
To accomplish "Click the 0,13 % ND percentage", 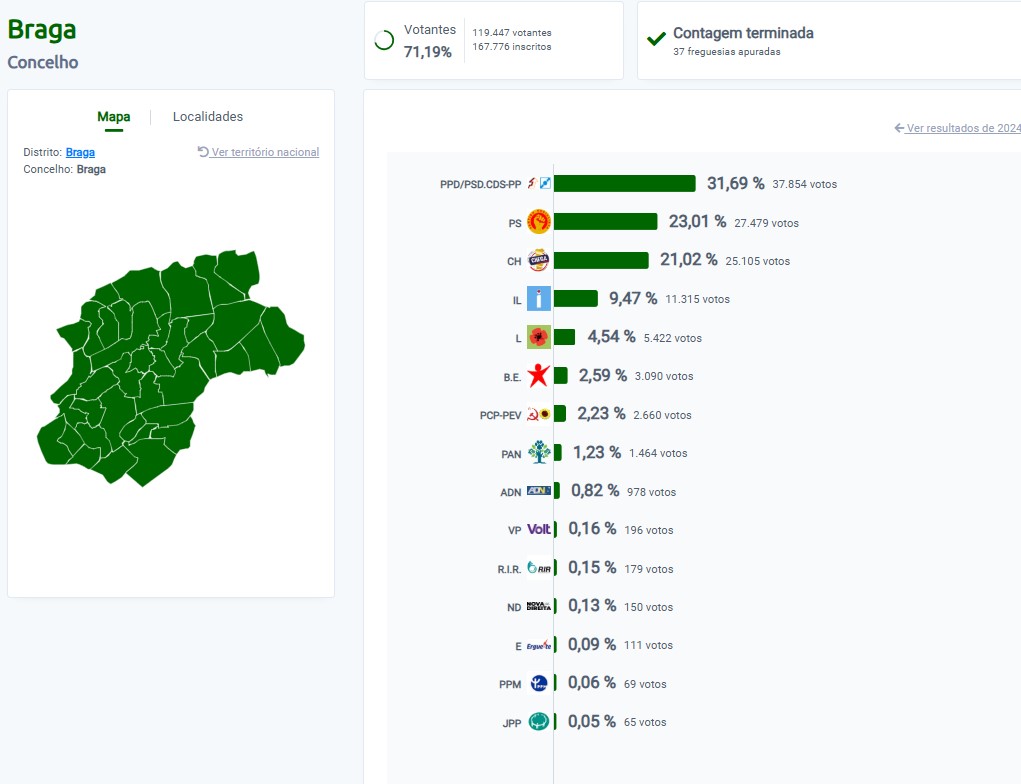I will pyautogui.click(x=592, y=606).
